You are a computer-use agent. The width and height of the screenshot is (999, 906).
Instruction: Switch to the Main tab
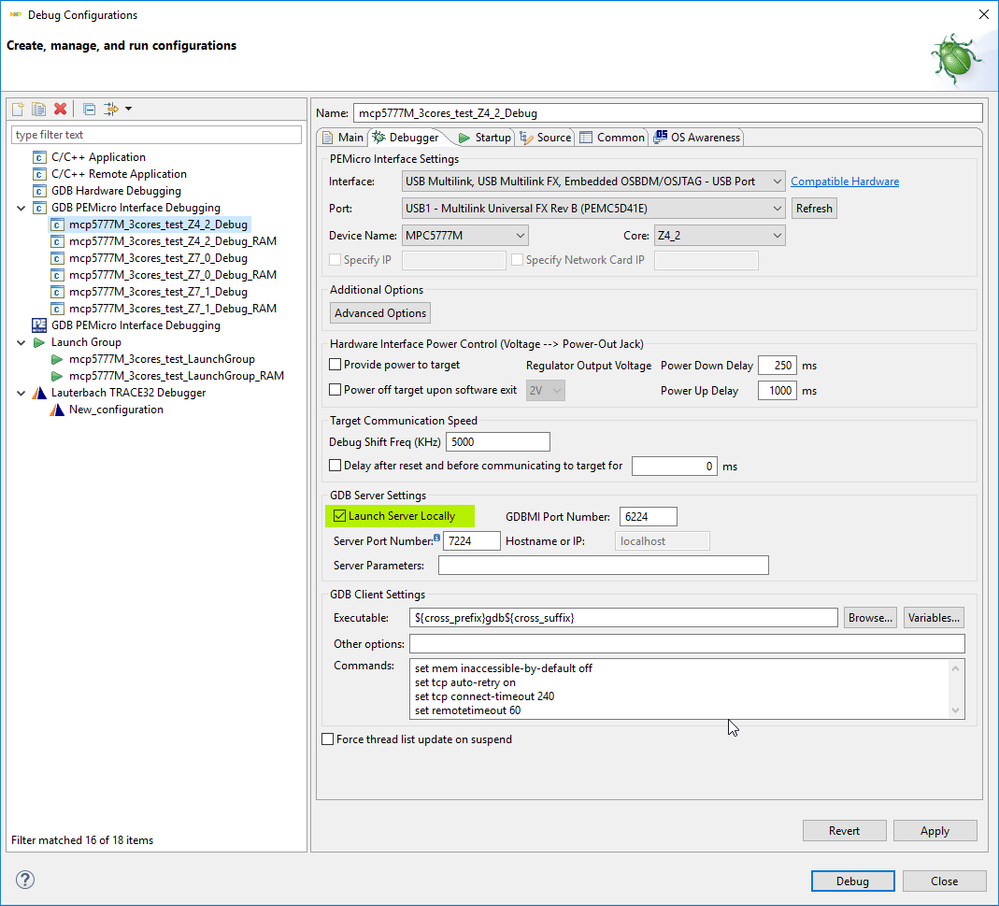click(x=343, y=138)
